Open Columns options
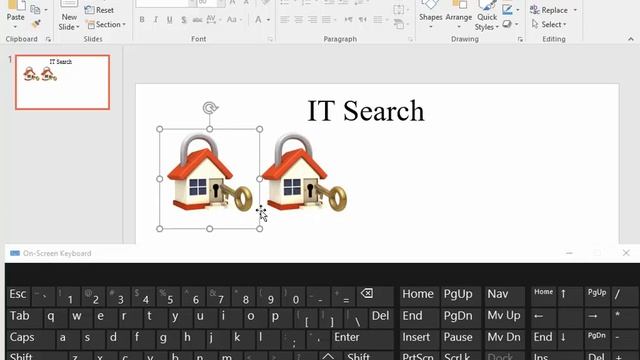This screenshot has height=360, width=640. coord(380,20)
